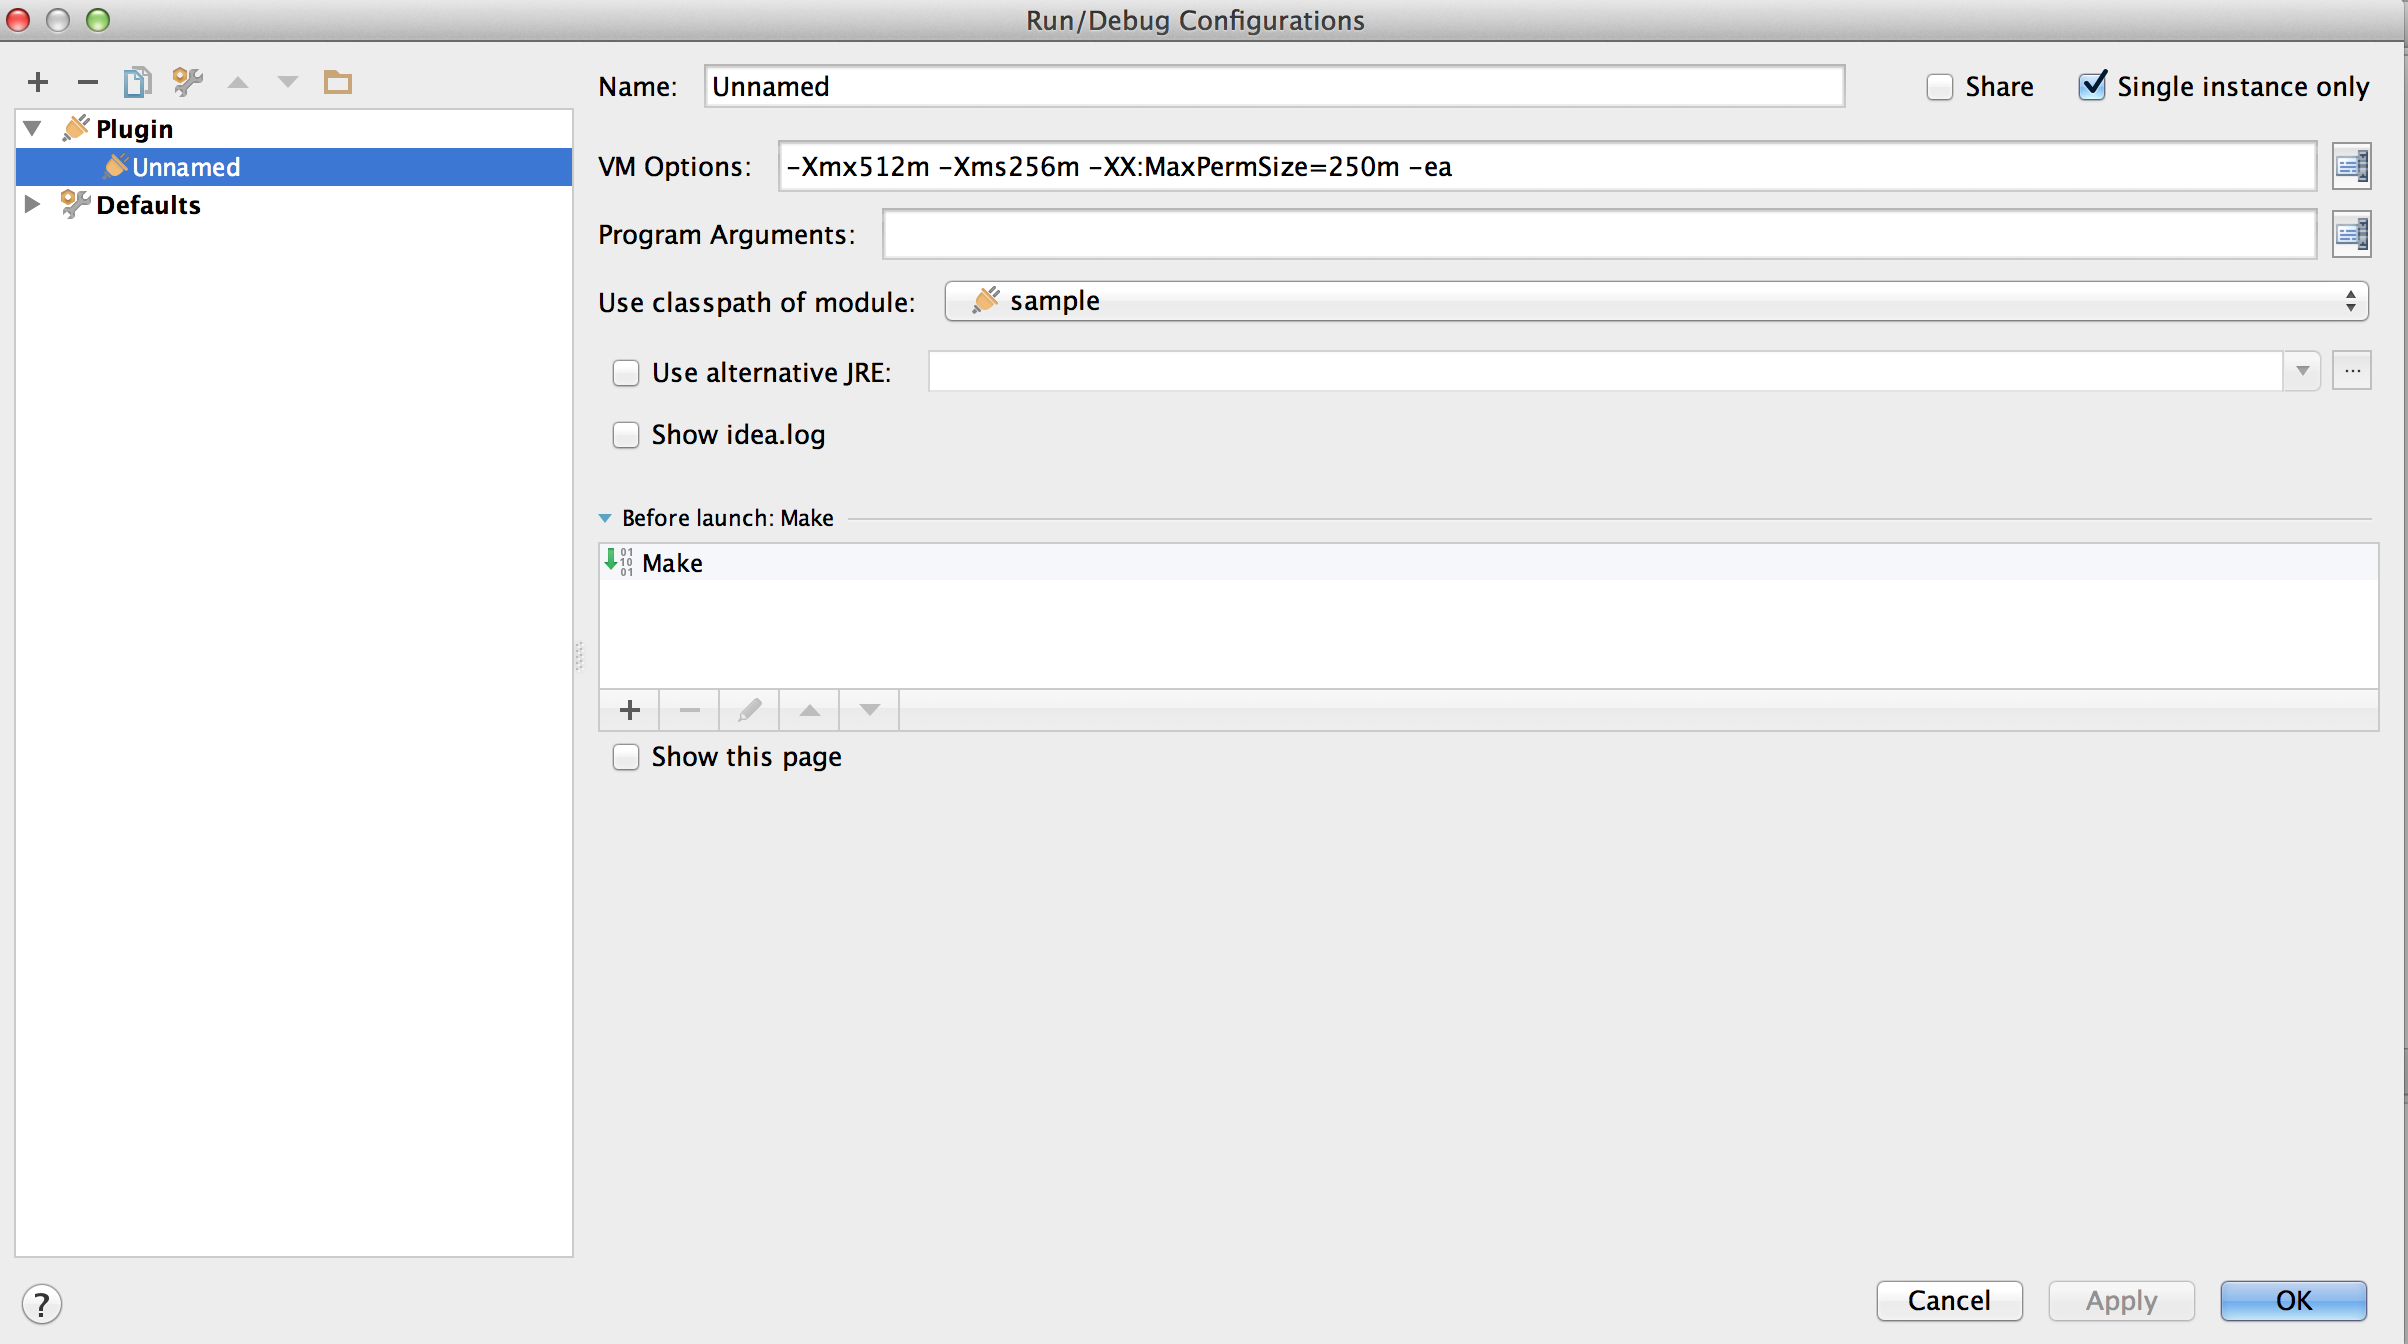The image size is (2408, 1344).
Task: Expand the Program Arguments editor
Action: pyautogui.click(x=2351, y=234)
